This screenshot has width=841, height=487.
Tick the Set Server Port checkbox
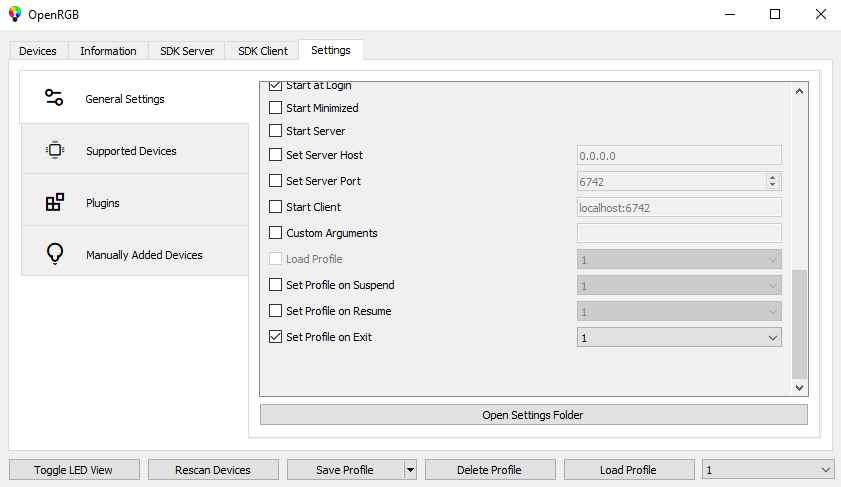[275, 181]
